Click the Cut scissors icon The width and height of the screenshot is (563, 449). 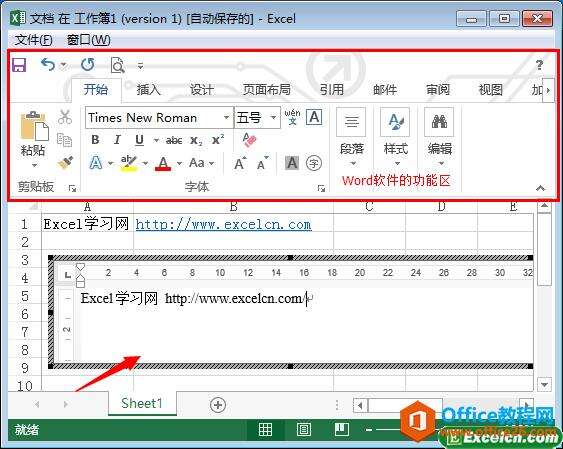pyautogui.click(x=65, y=117)
